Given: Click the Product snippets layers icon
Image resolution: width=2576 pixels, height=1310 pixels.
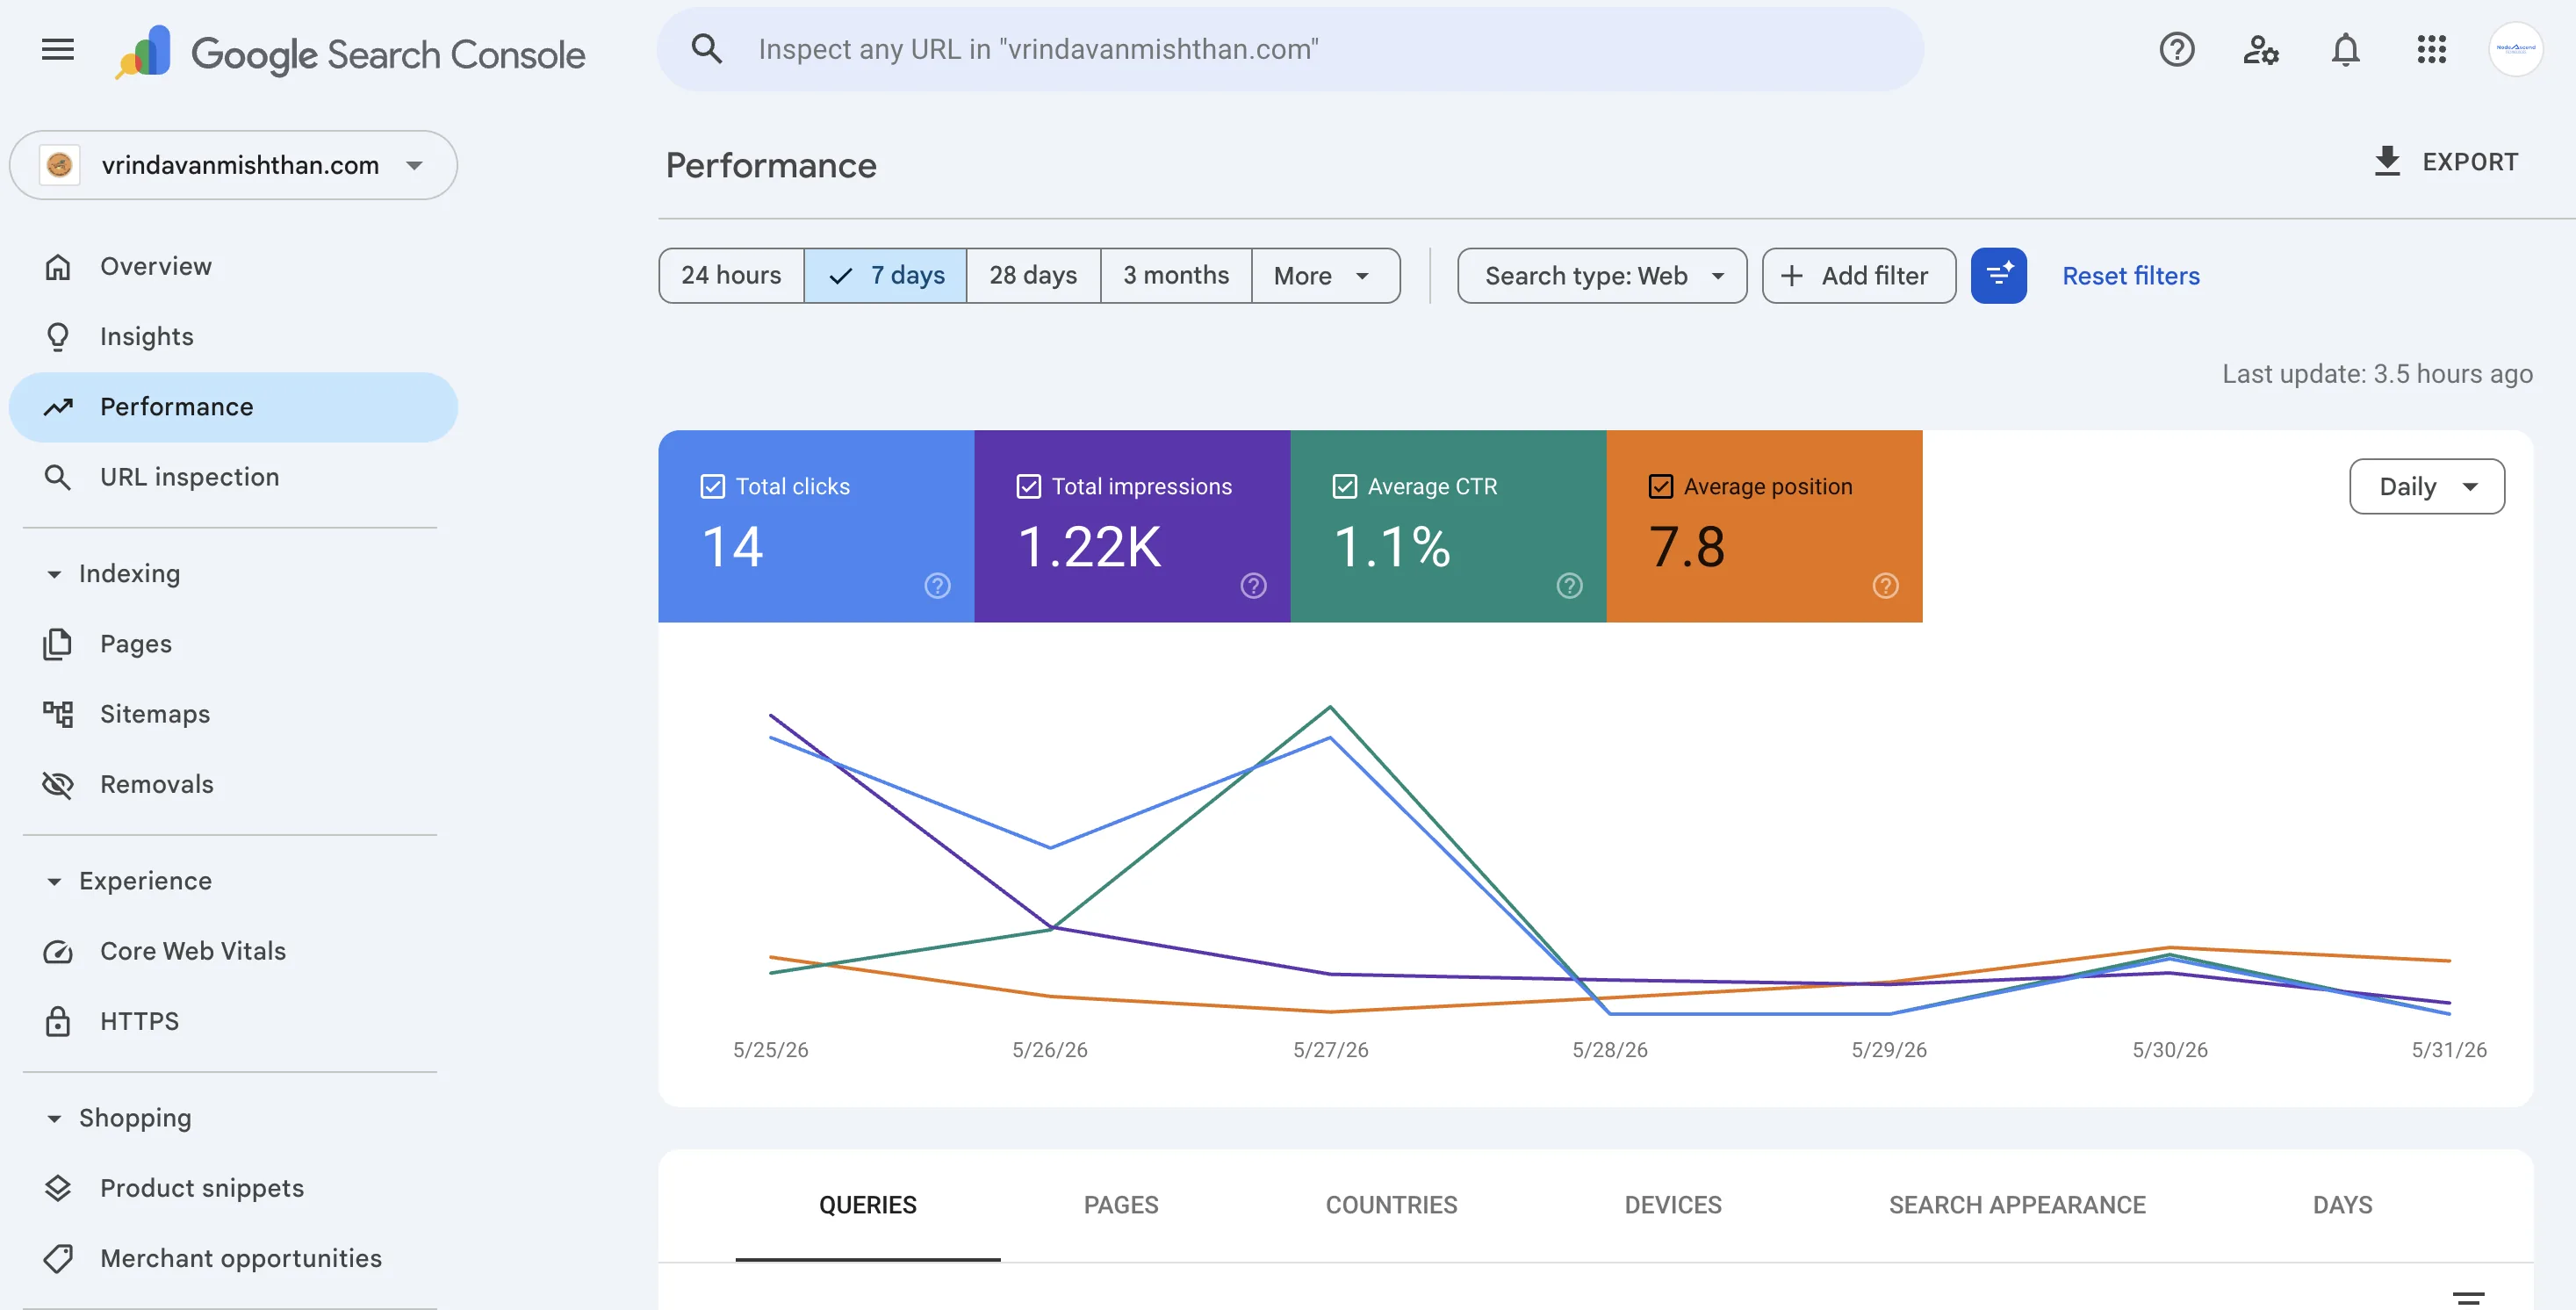Looking at the screenshot, I should [x=58, y=1188].
